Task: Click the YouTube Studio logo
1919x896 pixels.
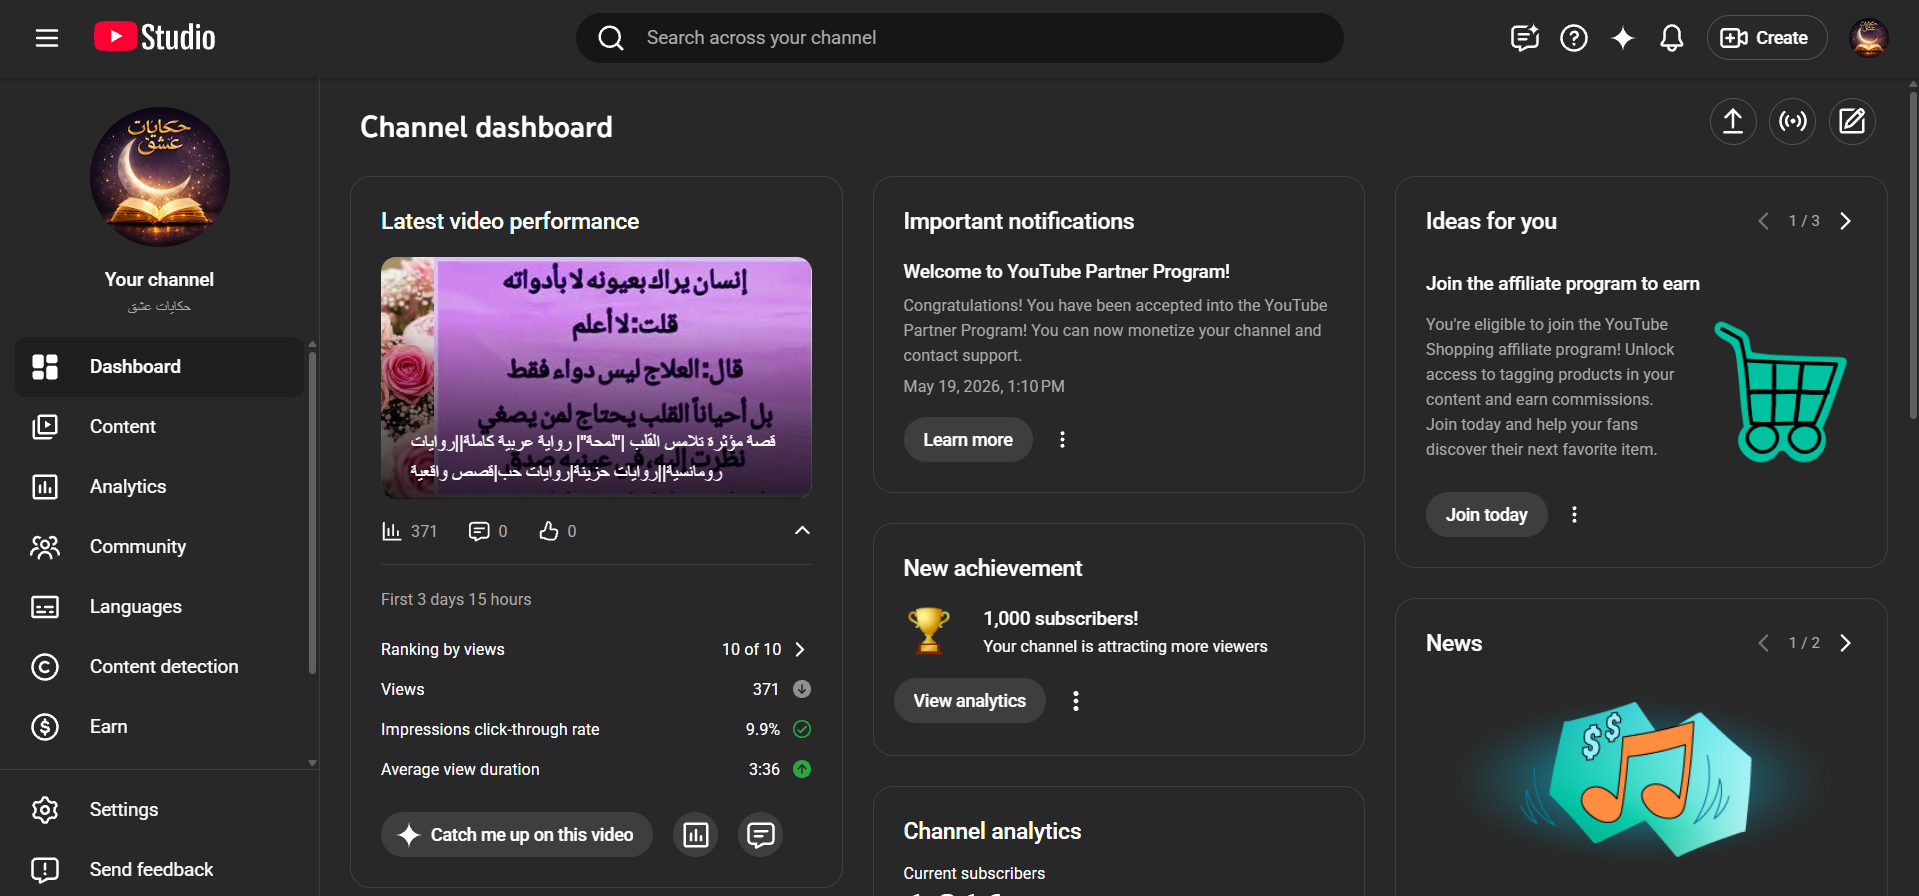Action: pyautogui.click(x=155, y=37)
